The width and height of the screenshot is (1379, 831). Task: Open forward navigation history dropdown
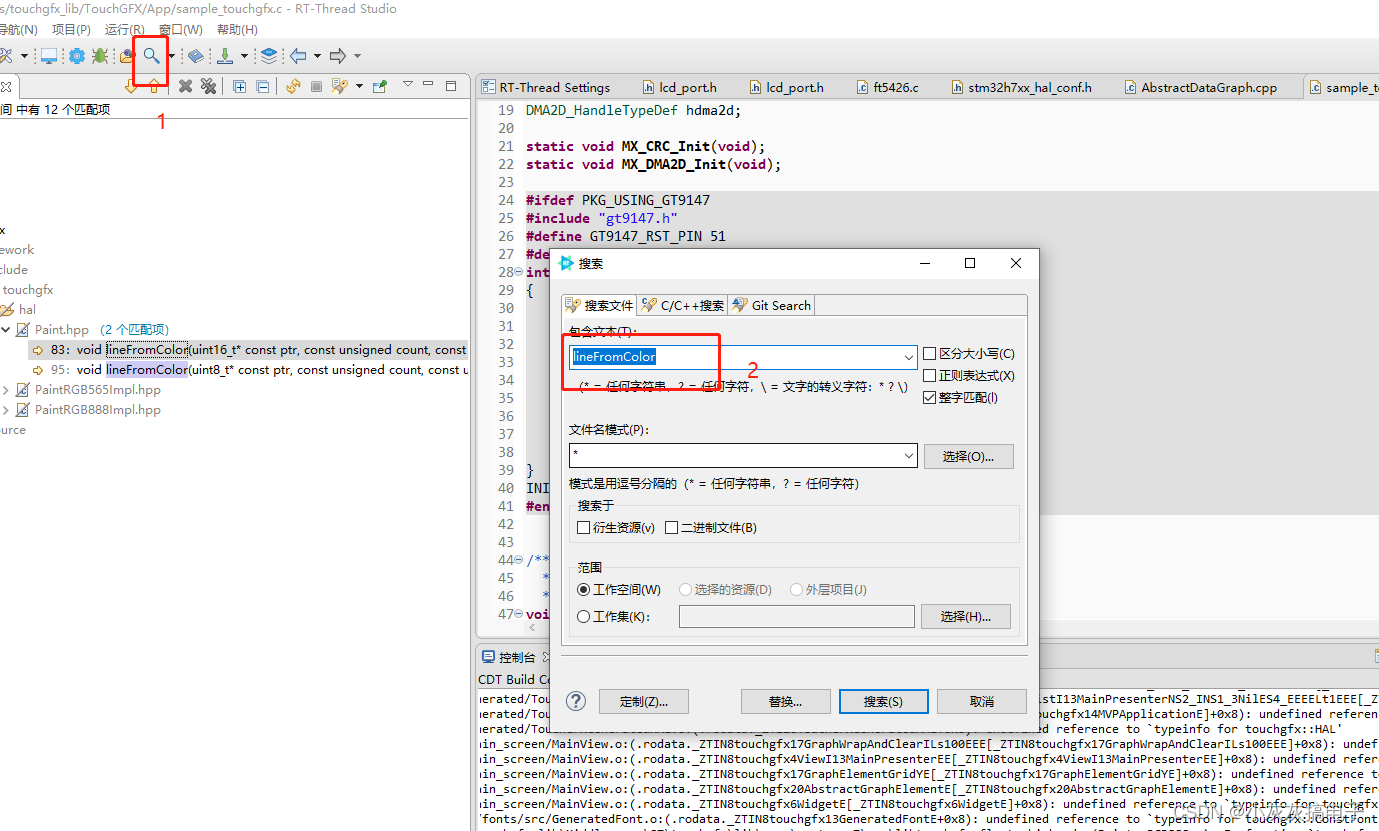point(357,56)
